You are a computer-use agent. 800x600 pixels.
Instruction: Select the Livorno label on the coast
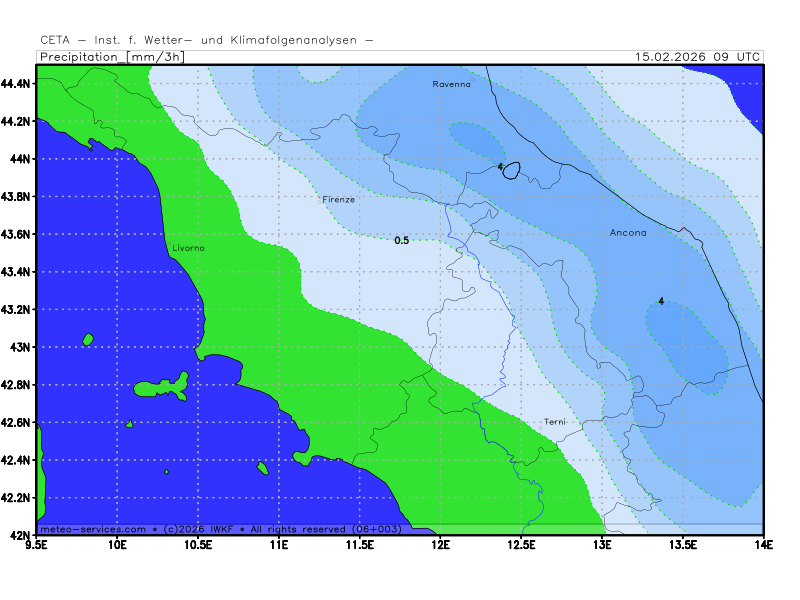188,247
